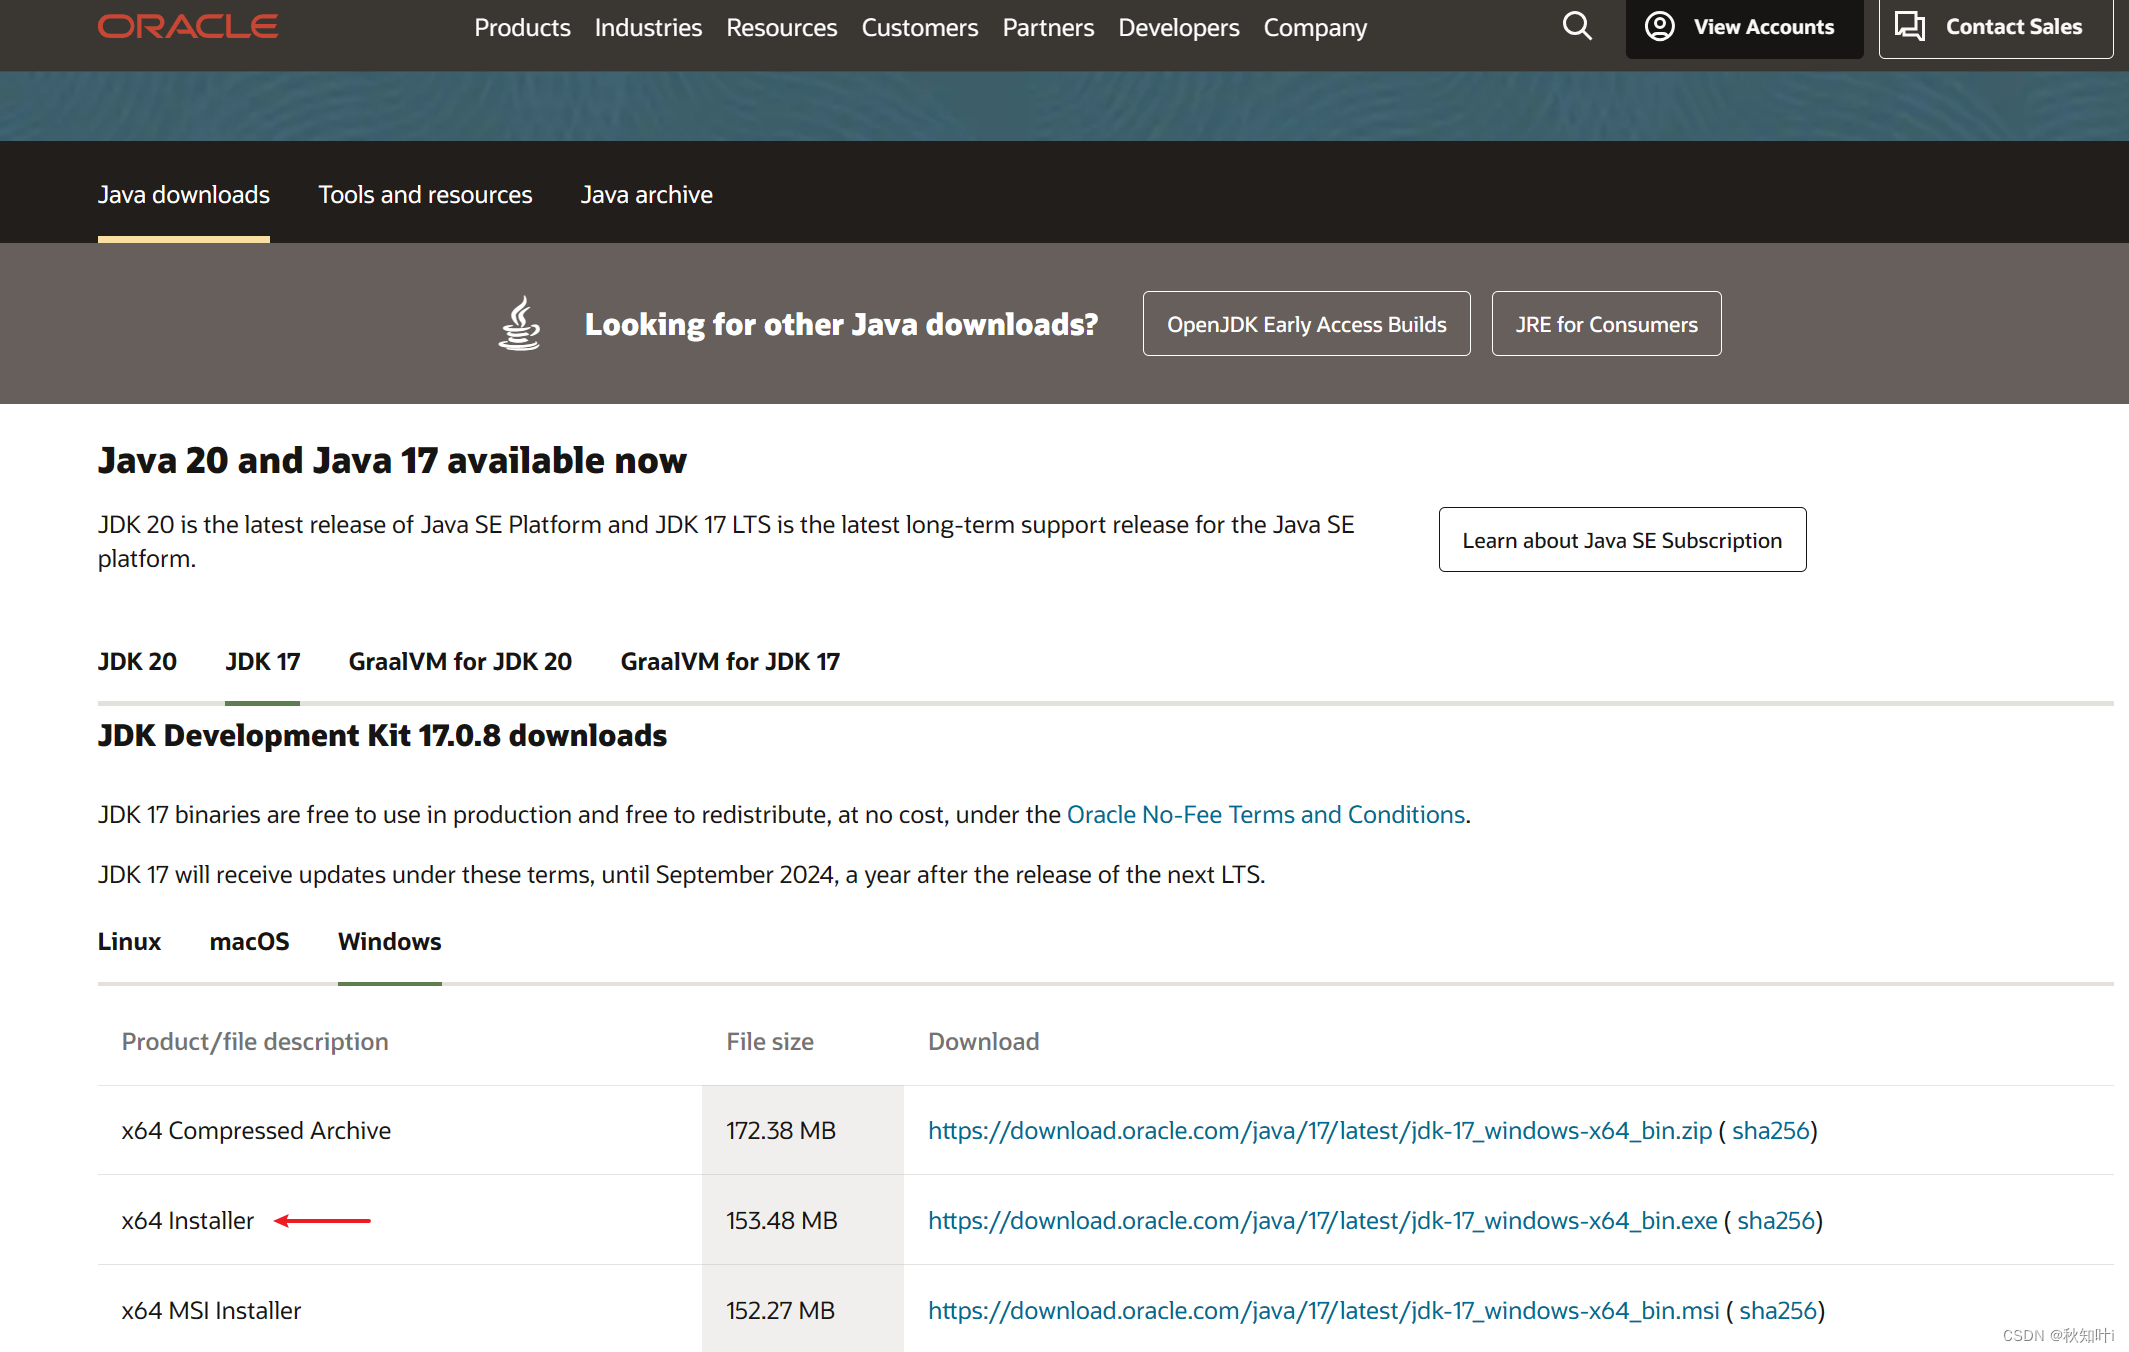Download the windows-x64_bin.msi link

(1323, 1310)
